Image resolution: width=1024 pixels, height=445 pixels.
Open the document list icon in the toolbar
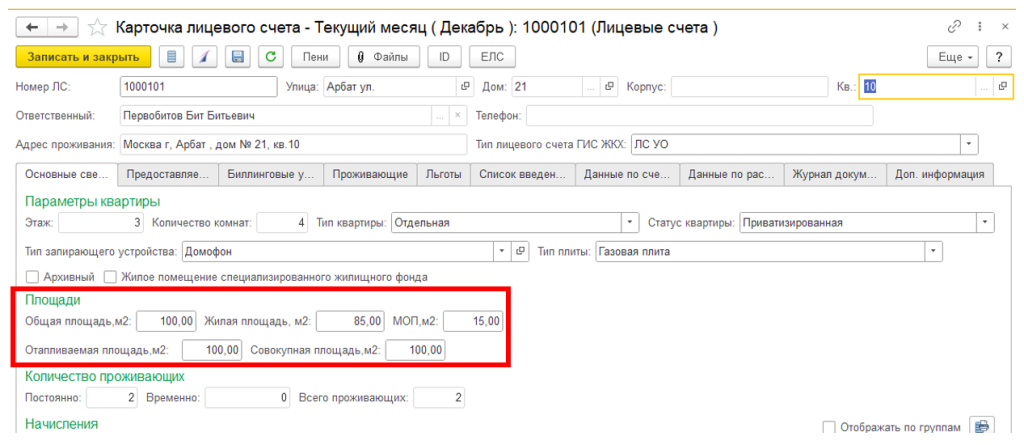pos(173,57)
